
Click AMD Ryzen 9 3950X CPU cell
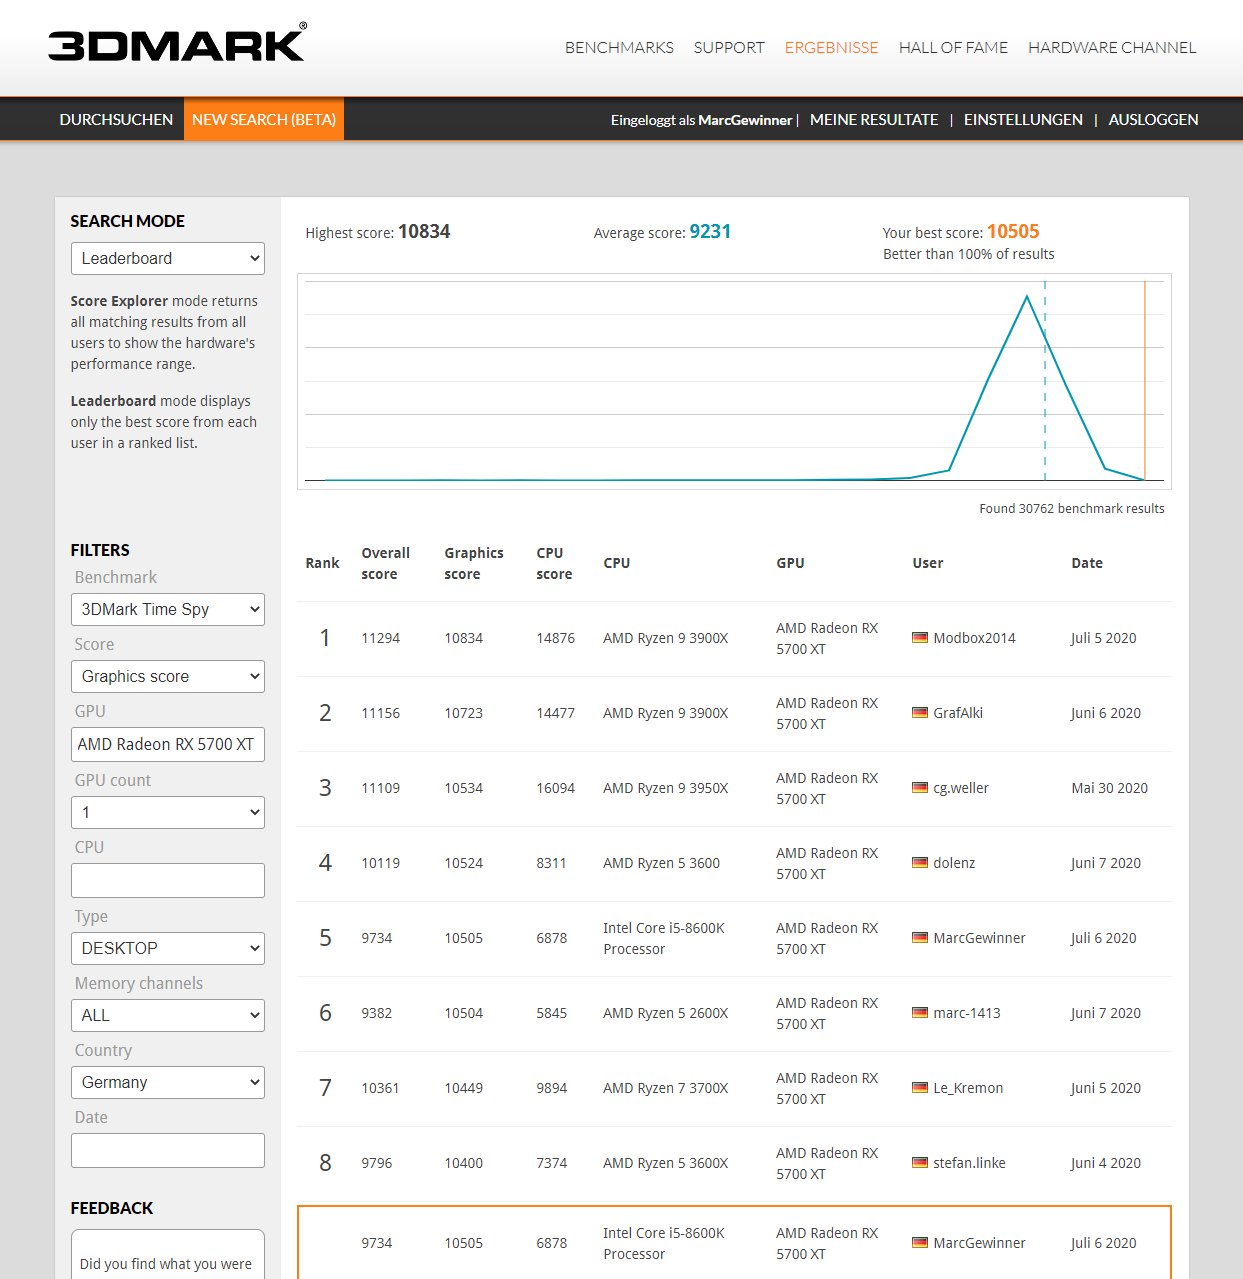[665, 788]
